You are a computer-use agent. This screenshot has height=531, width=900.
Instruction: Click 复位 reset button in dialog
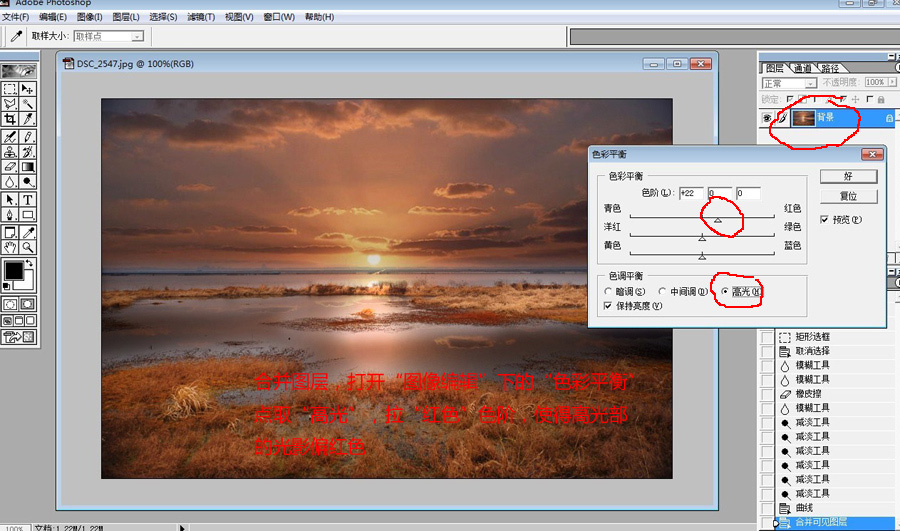click(x=848, y=196)
